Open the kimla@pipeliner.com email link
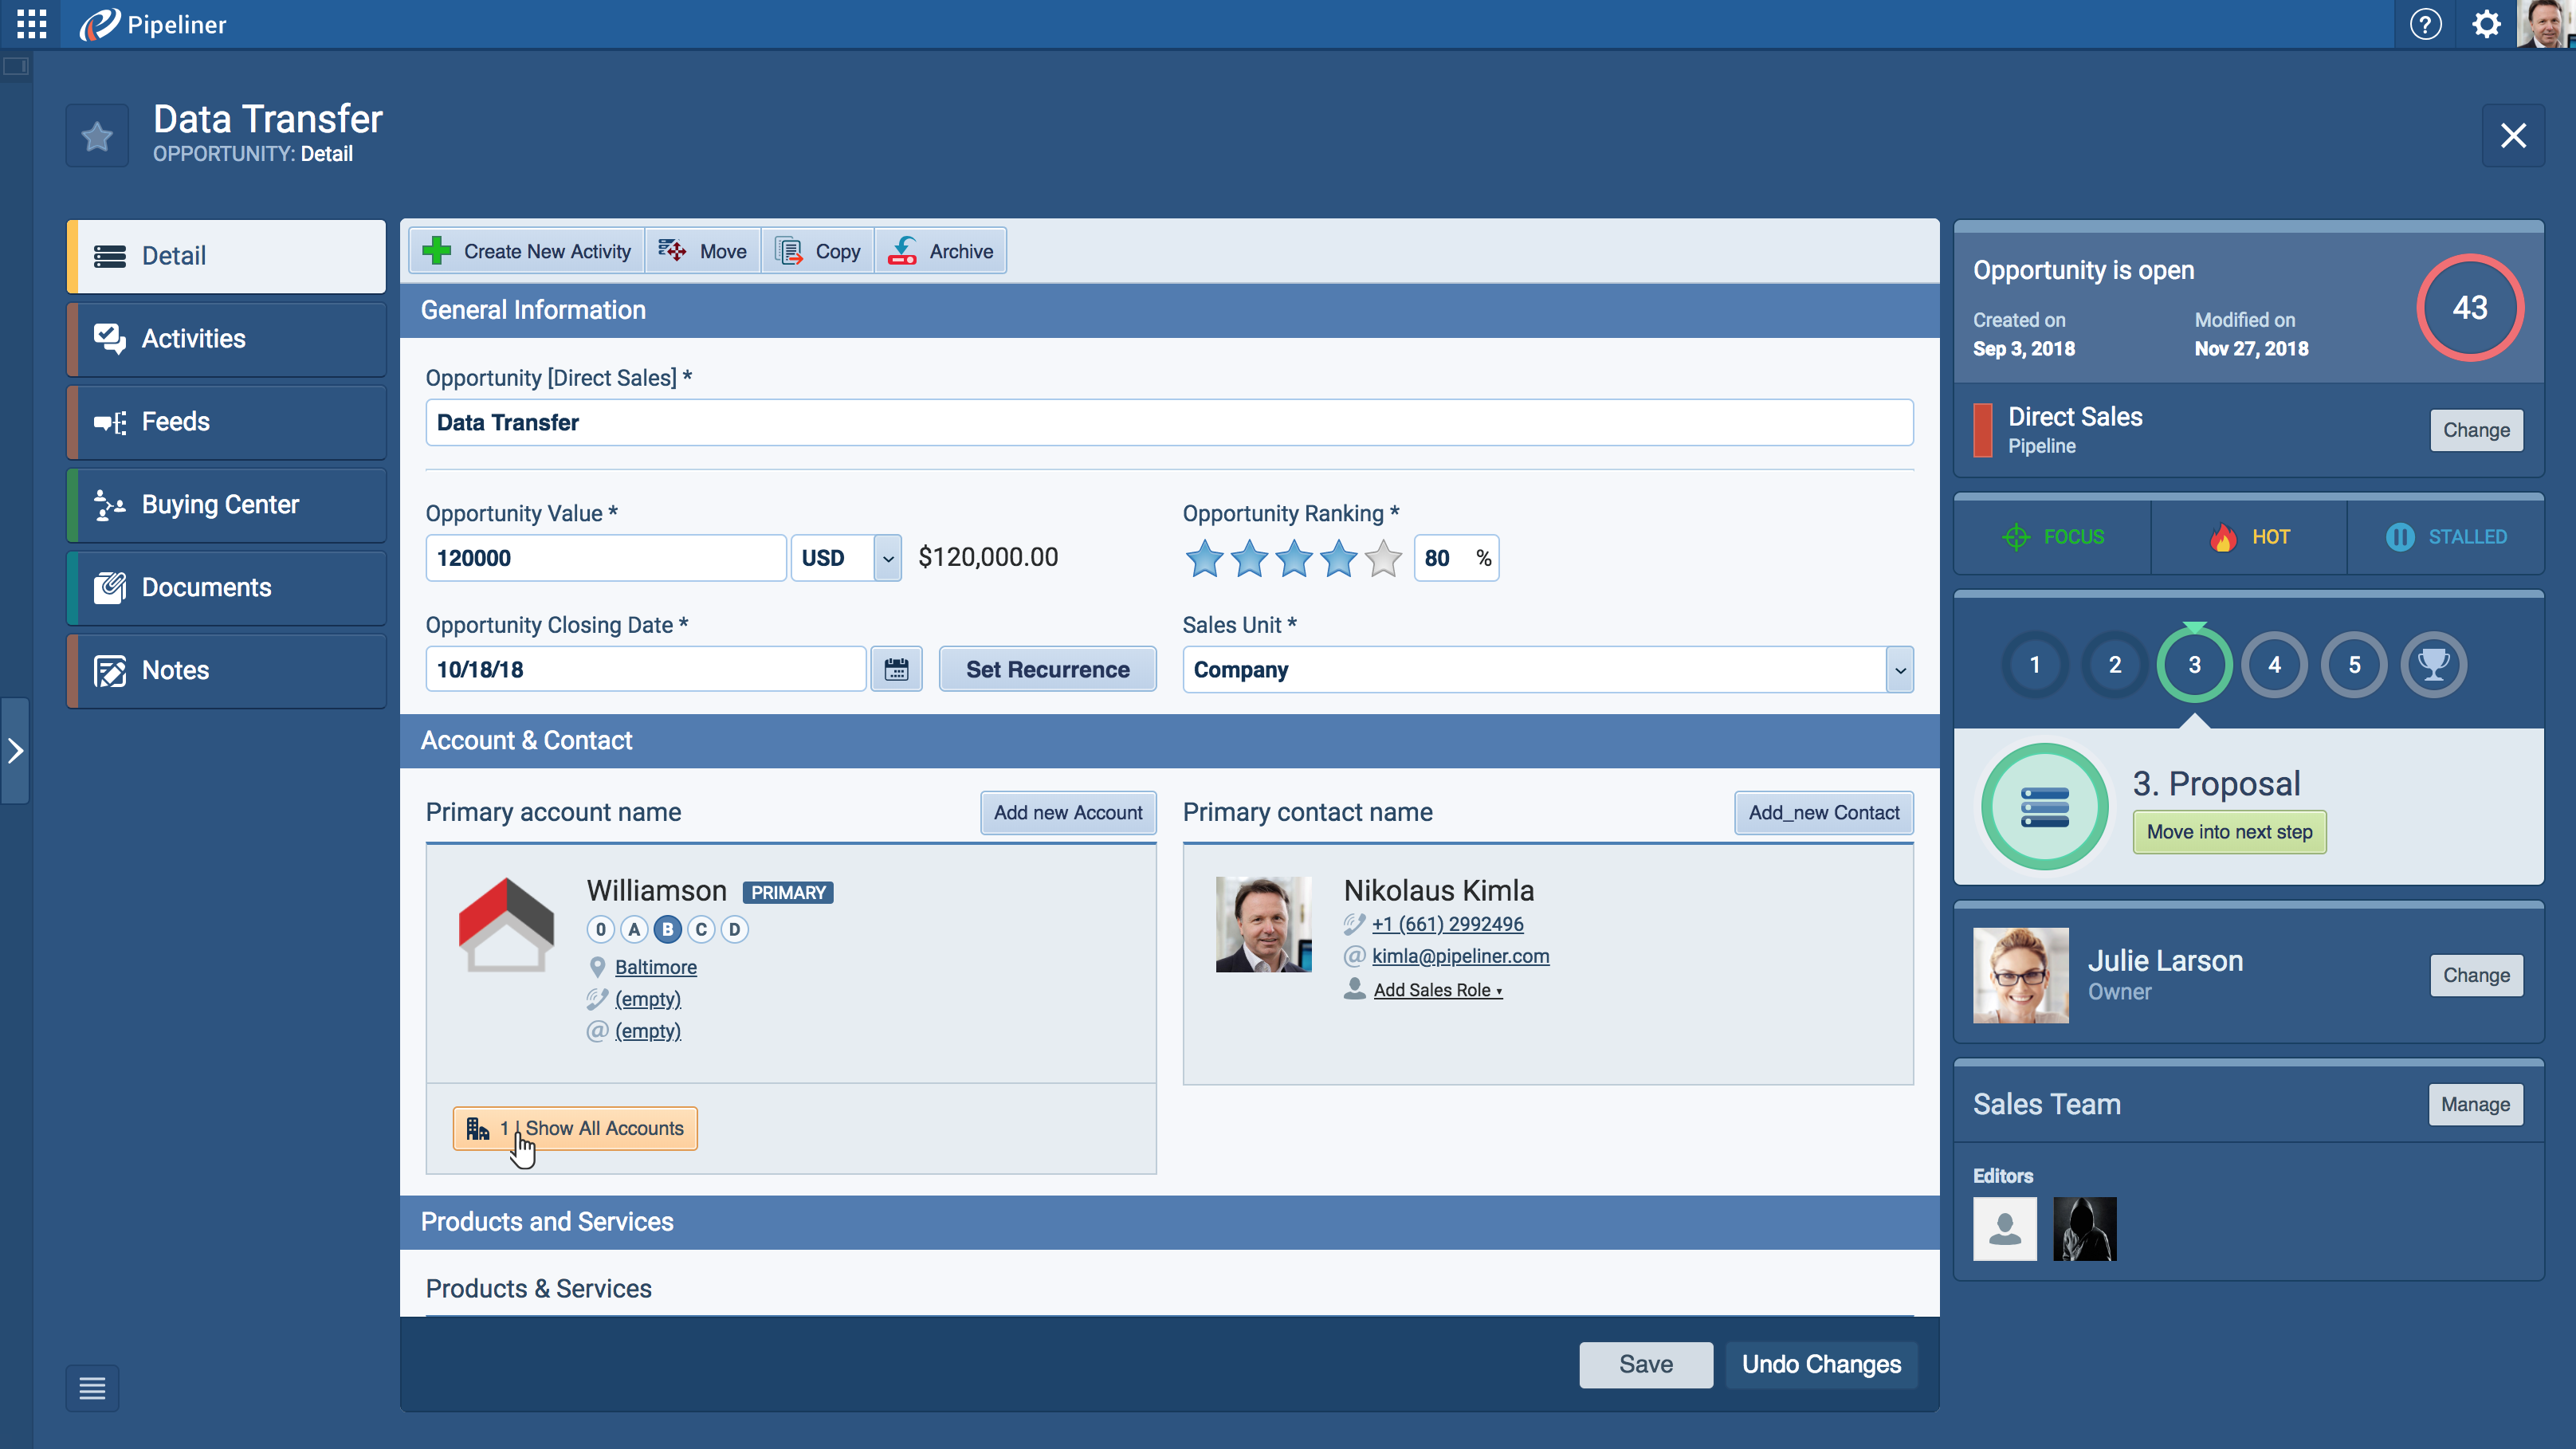 (1460, 956)
